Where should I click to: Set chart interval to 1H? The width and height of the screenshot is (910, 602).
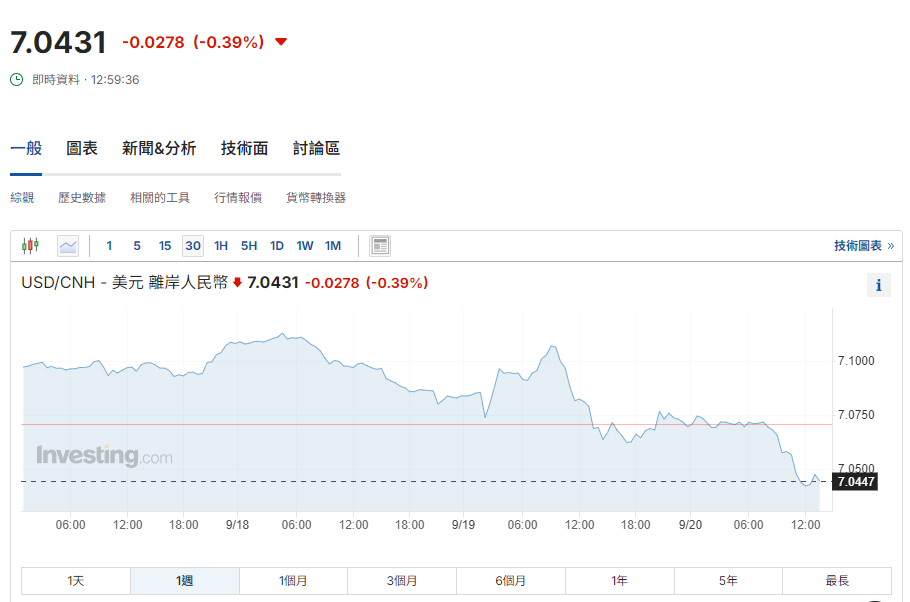point(221,246)
